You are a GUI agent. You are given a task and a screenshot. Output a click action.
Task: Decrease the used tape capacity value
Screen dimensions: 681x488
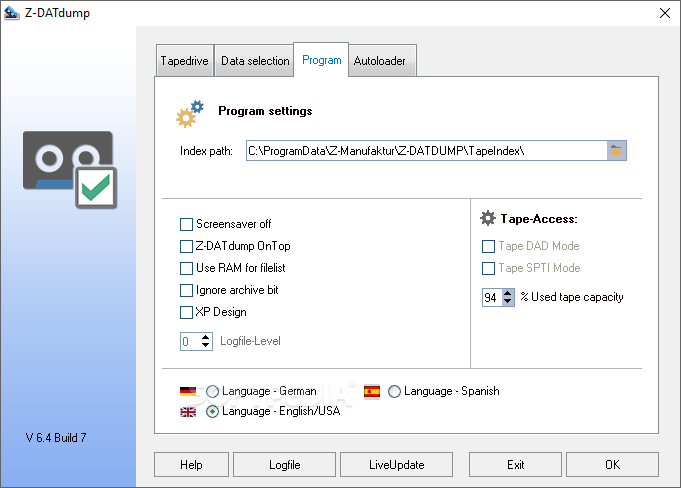point(508,301)
